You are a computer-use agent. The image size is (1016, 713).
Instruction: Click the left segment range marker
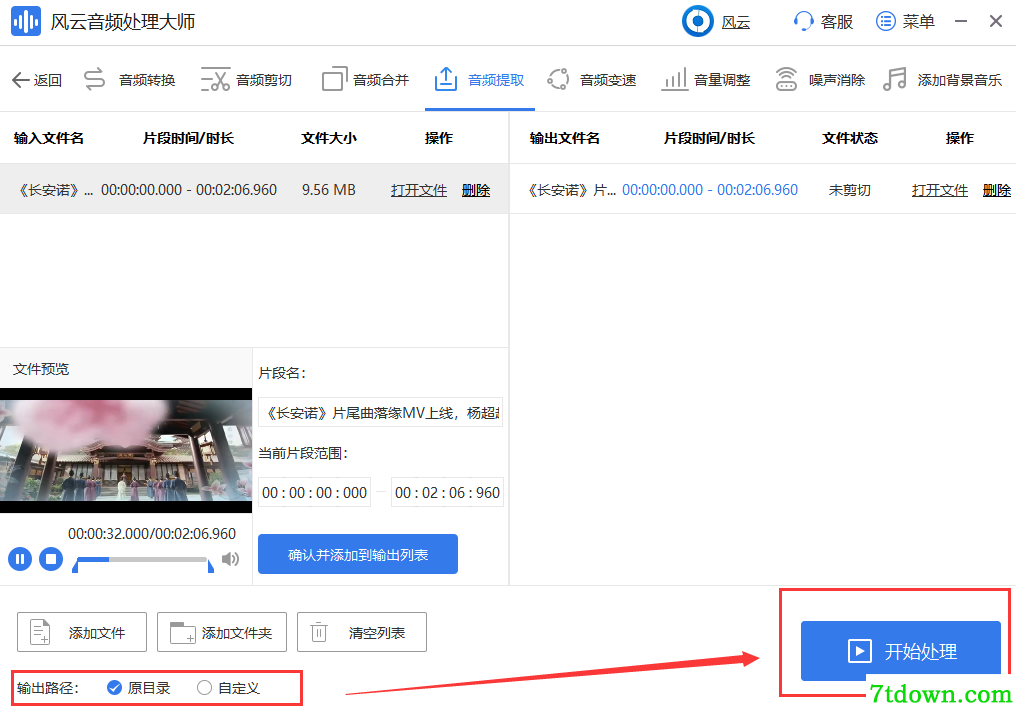point(75,567)
